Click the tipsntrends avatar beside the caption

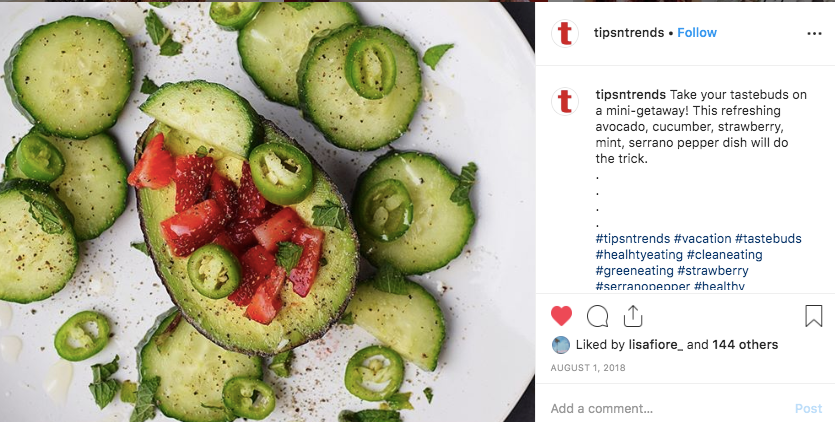565,101
